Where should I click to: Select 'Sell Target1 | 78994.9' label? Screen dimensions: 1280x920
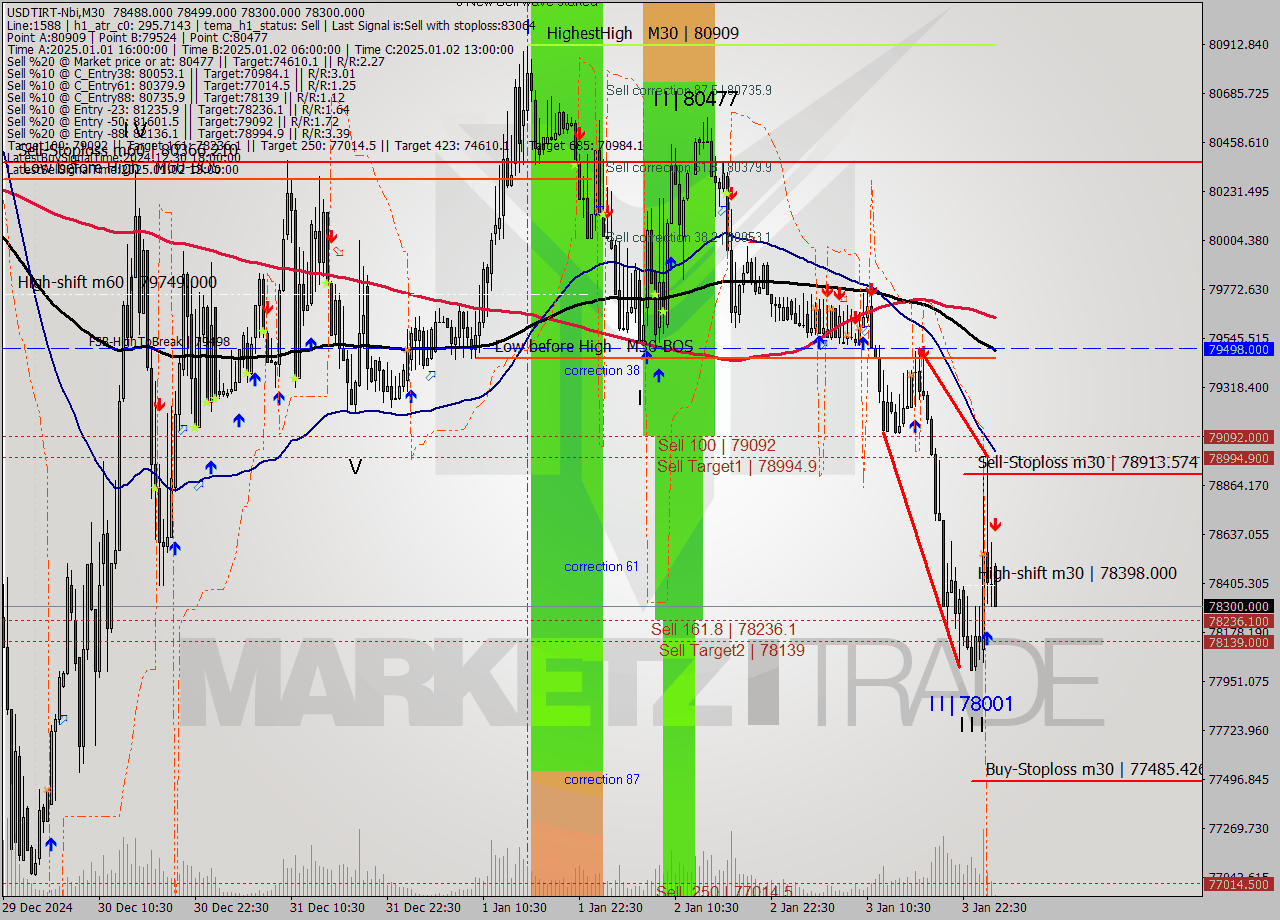pyautogui.click(x=737, y=466)
